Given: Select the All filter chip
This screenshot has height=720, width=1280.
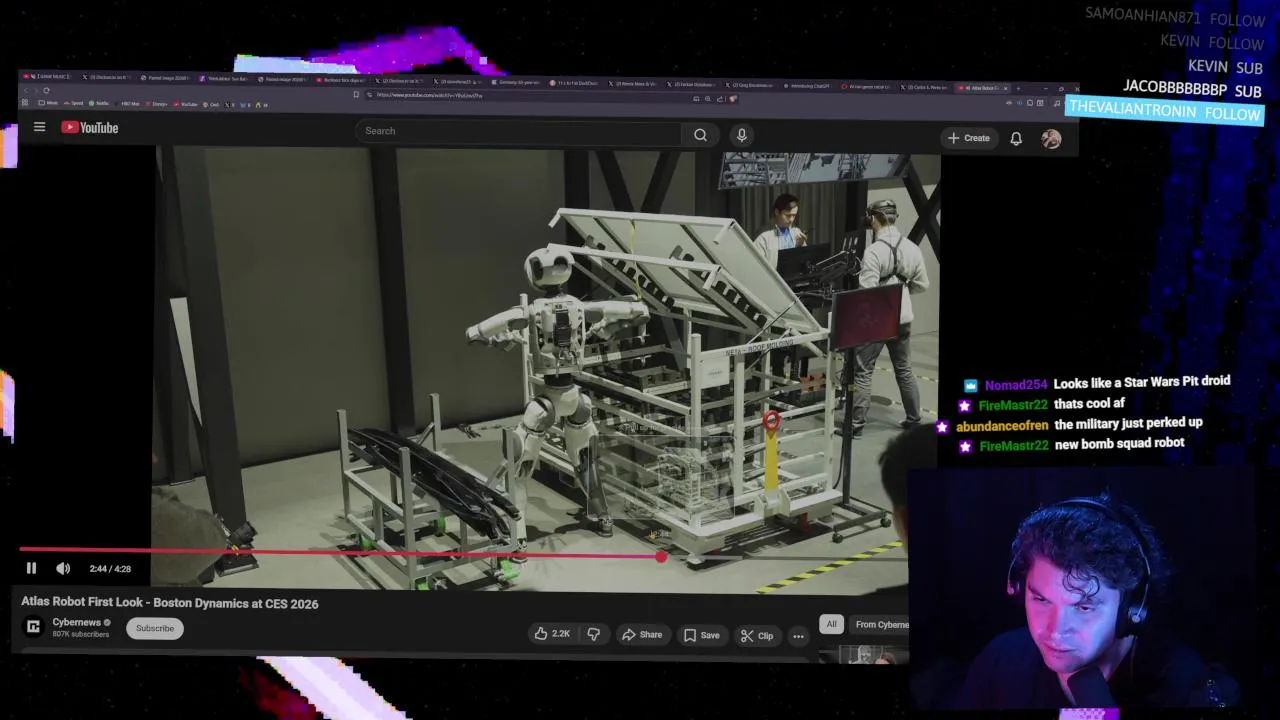Looking at the screenshot, I should [831, 624].
